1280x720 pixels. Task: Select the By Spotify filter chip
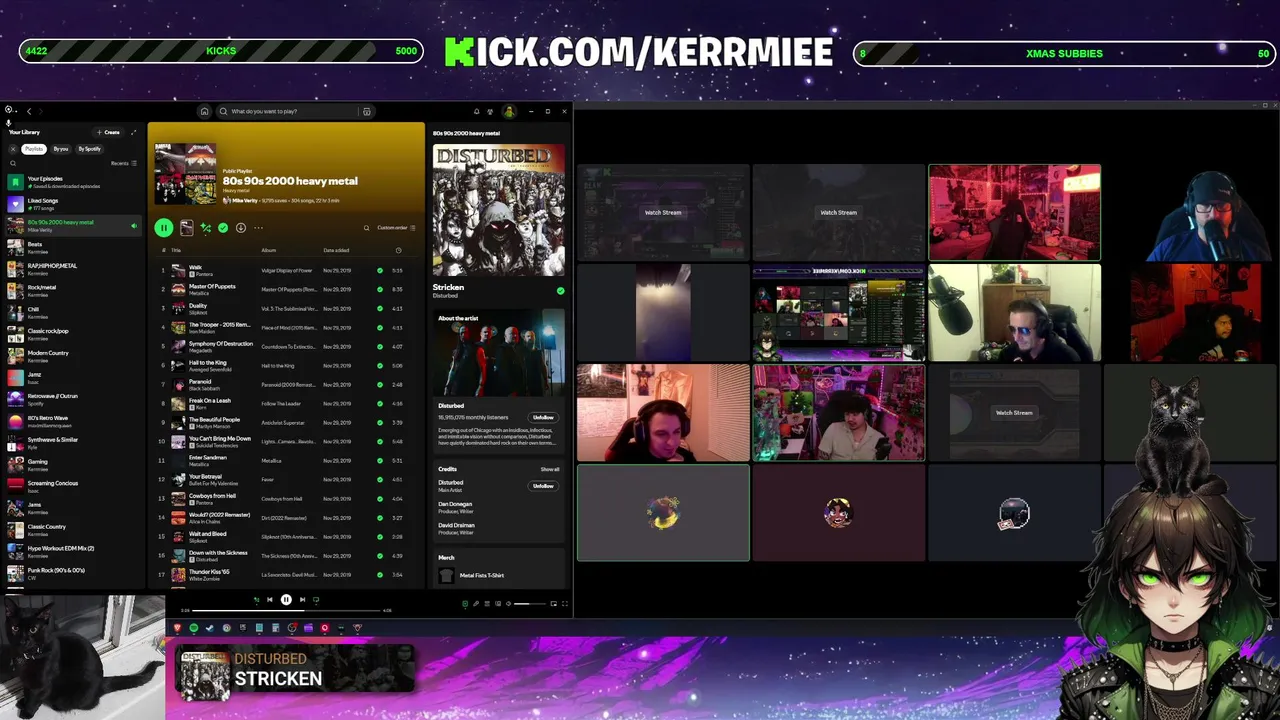click(x=90, y=149)
